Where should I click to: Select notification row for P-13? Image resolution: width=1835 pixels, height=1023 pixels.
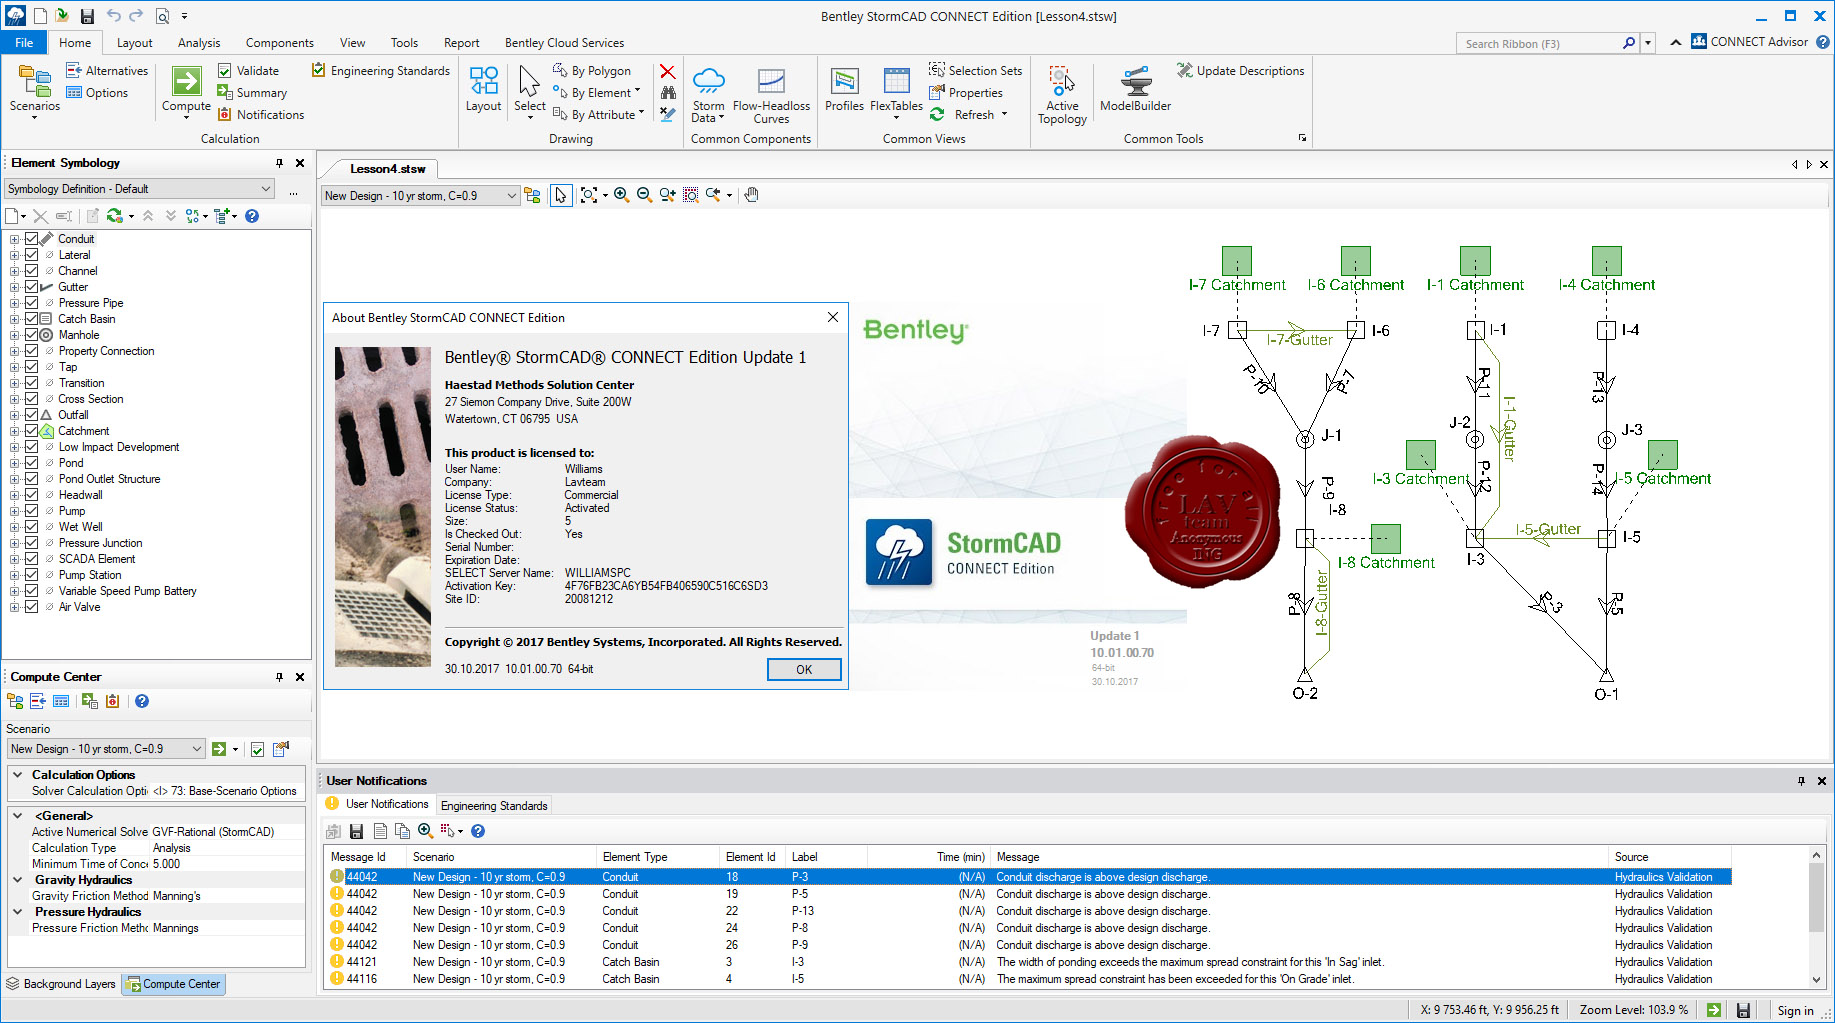[x=1027, y=911]
